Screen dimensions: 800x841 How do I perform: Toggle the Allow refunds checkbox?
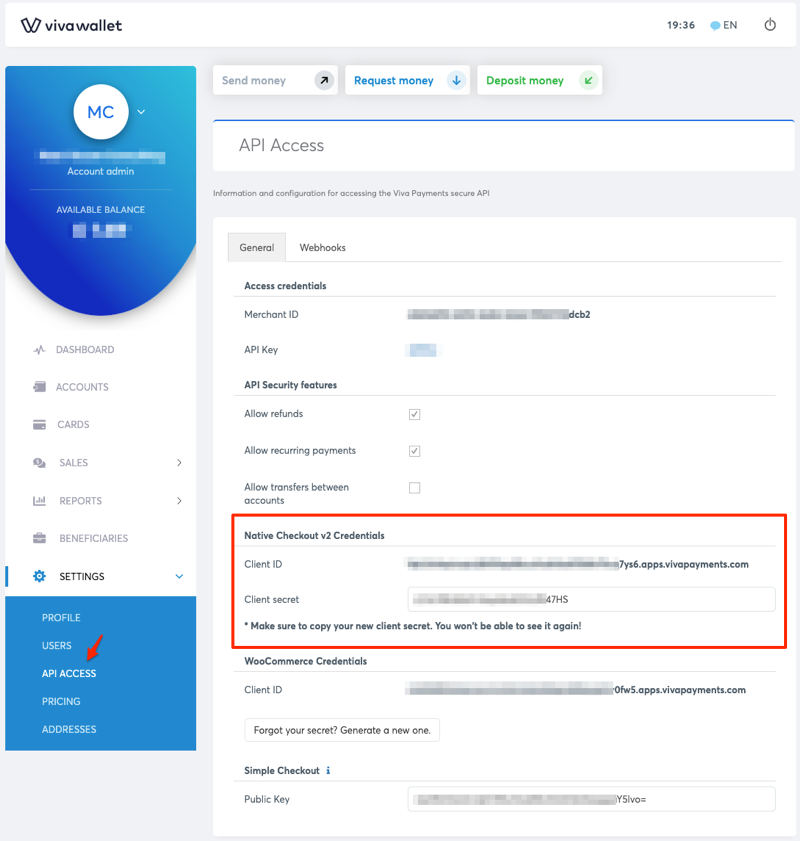point(414,414)
